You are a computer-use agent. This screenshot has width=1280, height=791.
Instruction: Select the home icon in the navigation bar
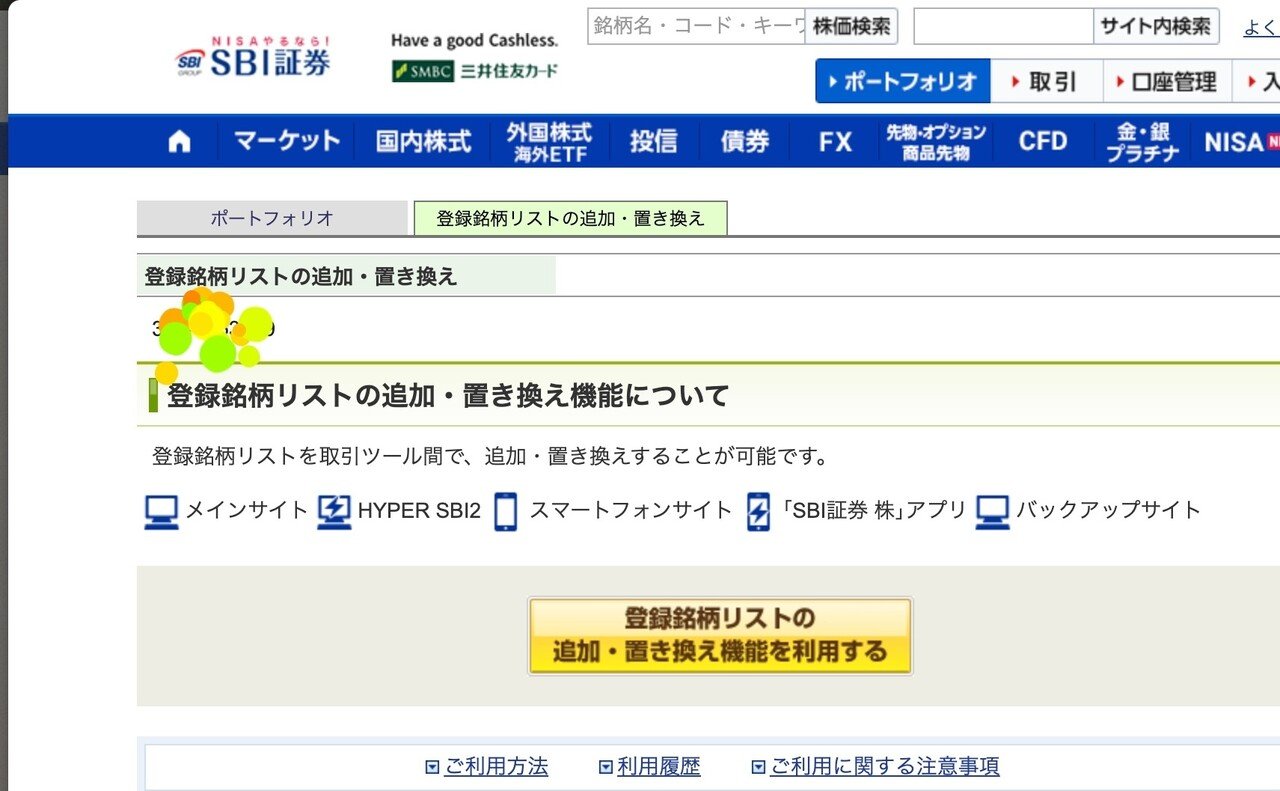(178, 141)
